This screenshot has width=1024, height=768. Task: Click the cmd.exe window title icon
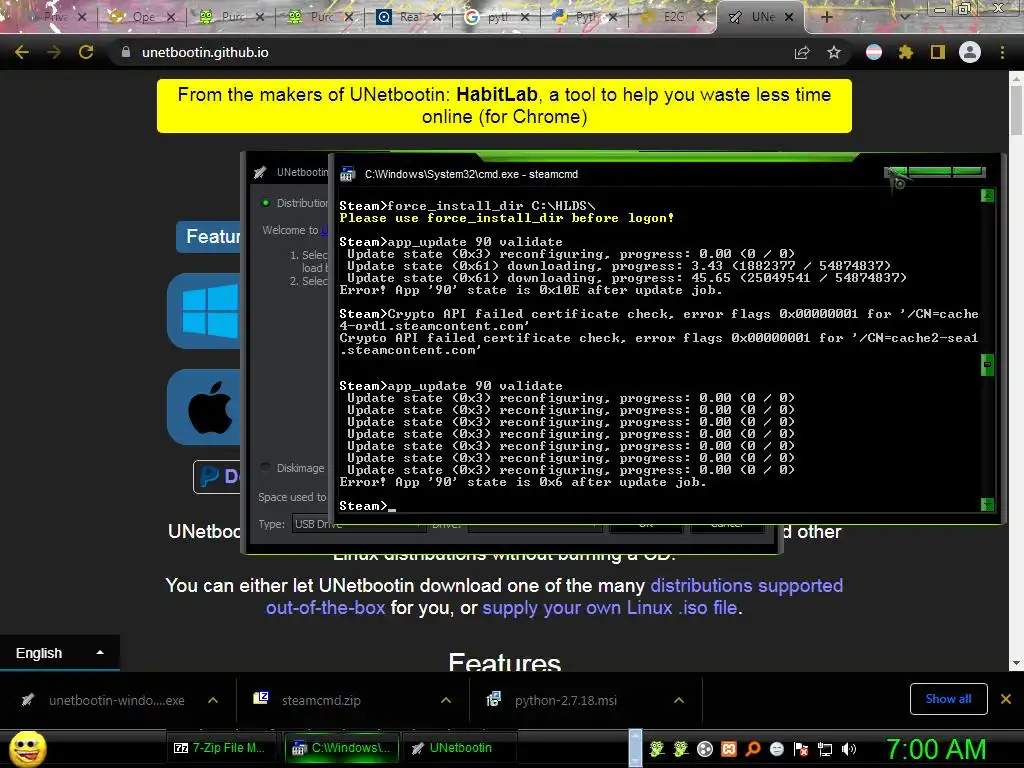tap(347, 174)
